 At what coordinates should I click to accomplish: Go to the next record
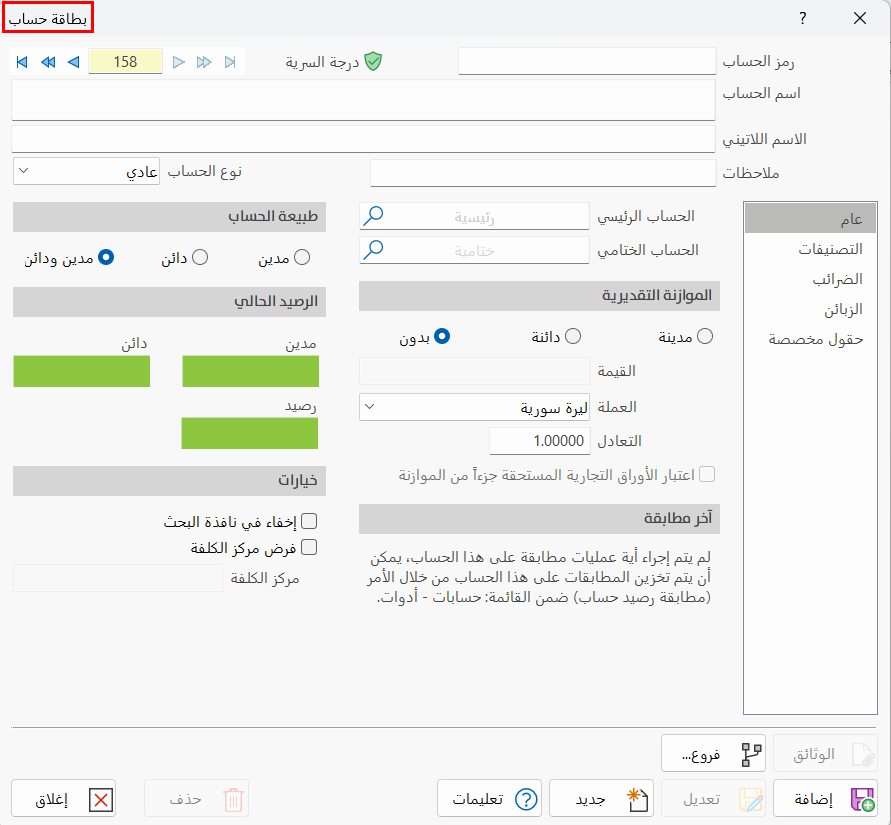pyautogui.click(x=178, y=62)
